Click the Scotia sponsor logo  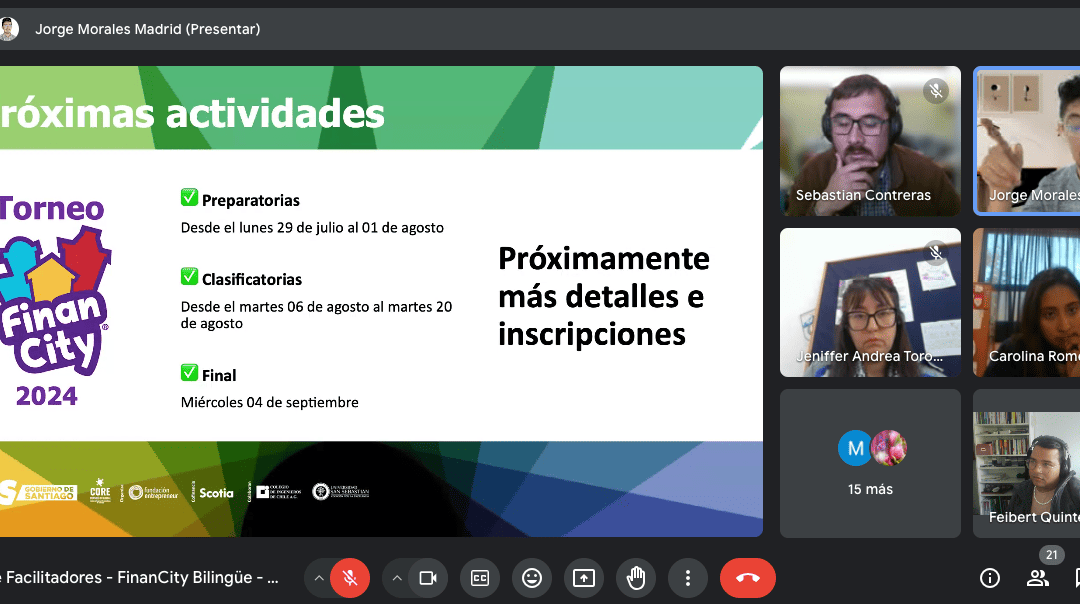click(216, 493)
